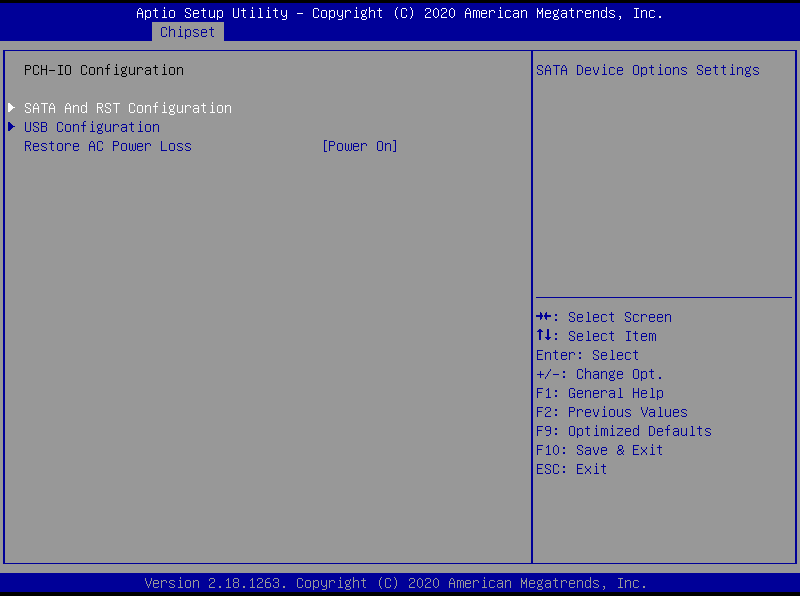
Task: Select the Restore AC Power Loss setting label
Action: (x=108, y=146)
